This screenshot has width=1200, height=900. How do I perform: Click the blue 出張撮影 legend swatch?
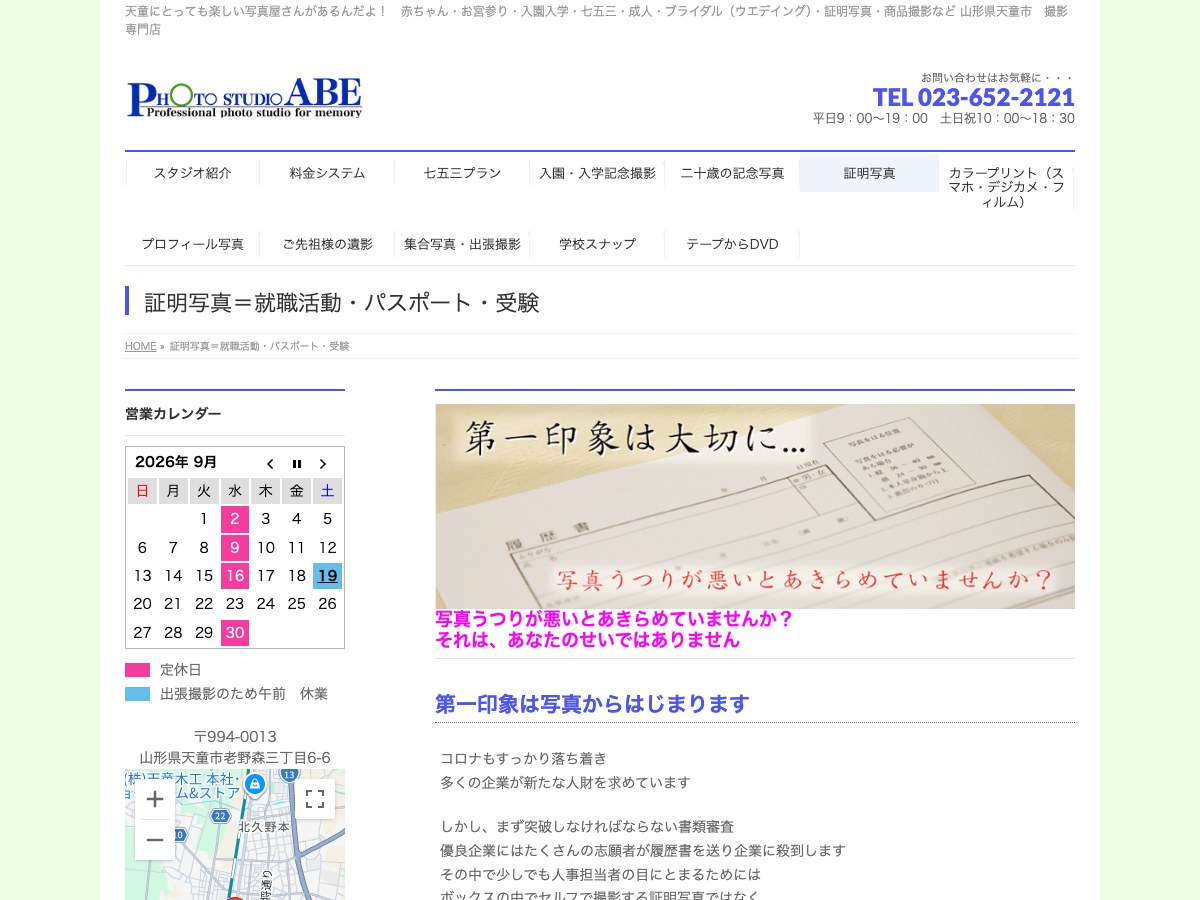coord(137,694)
